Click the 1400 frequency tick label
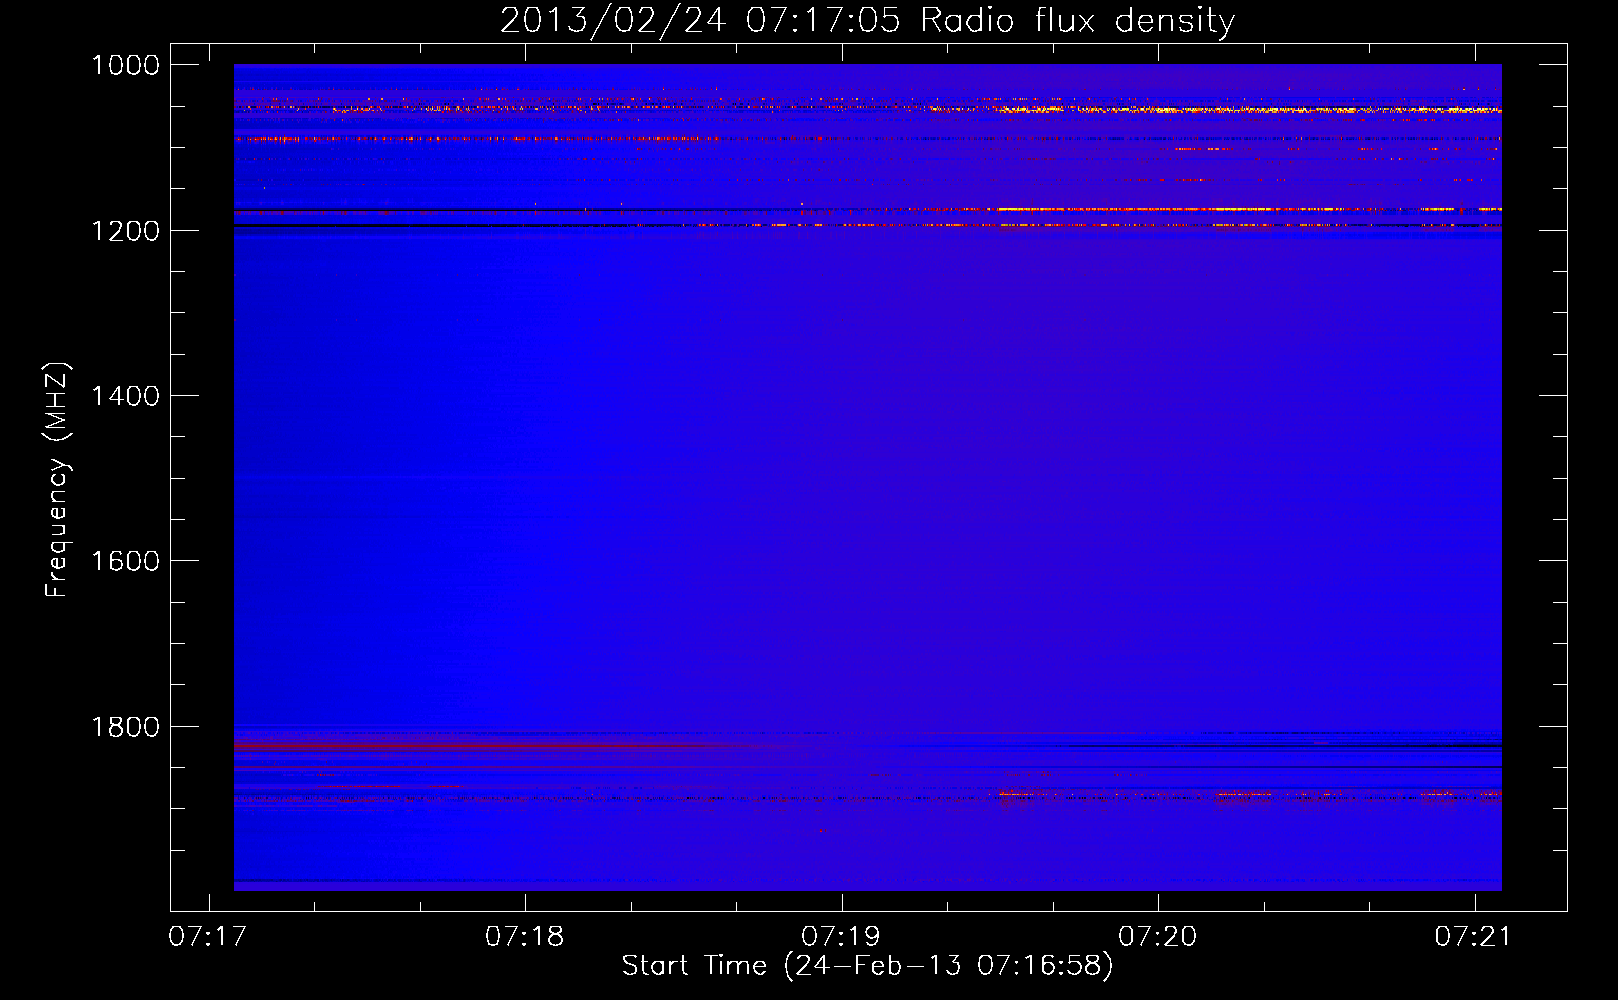1618x1000 pixels. coord(125,396)
